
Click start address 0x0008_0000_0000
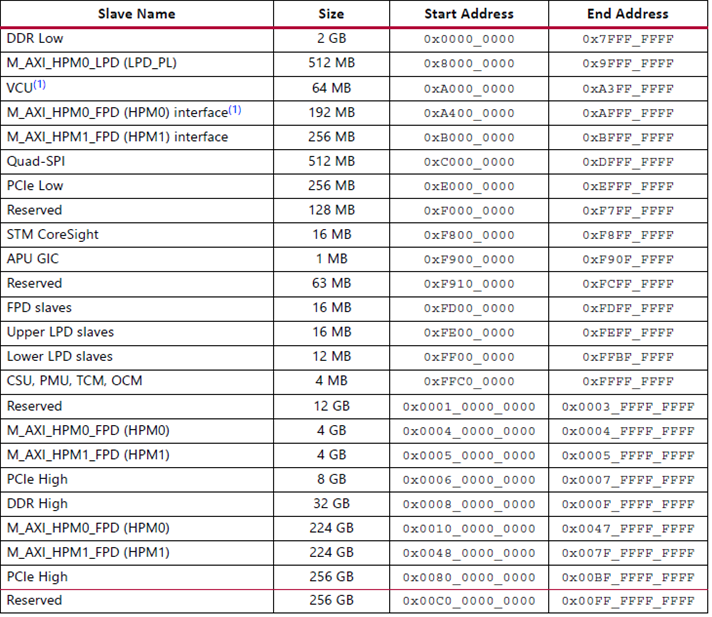[469, 504]
